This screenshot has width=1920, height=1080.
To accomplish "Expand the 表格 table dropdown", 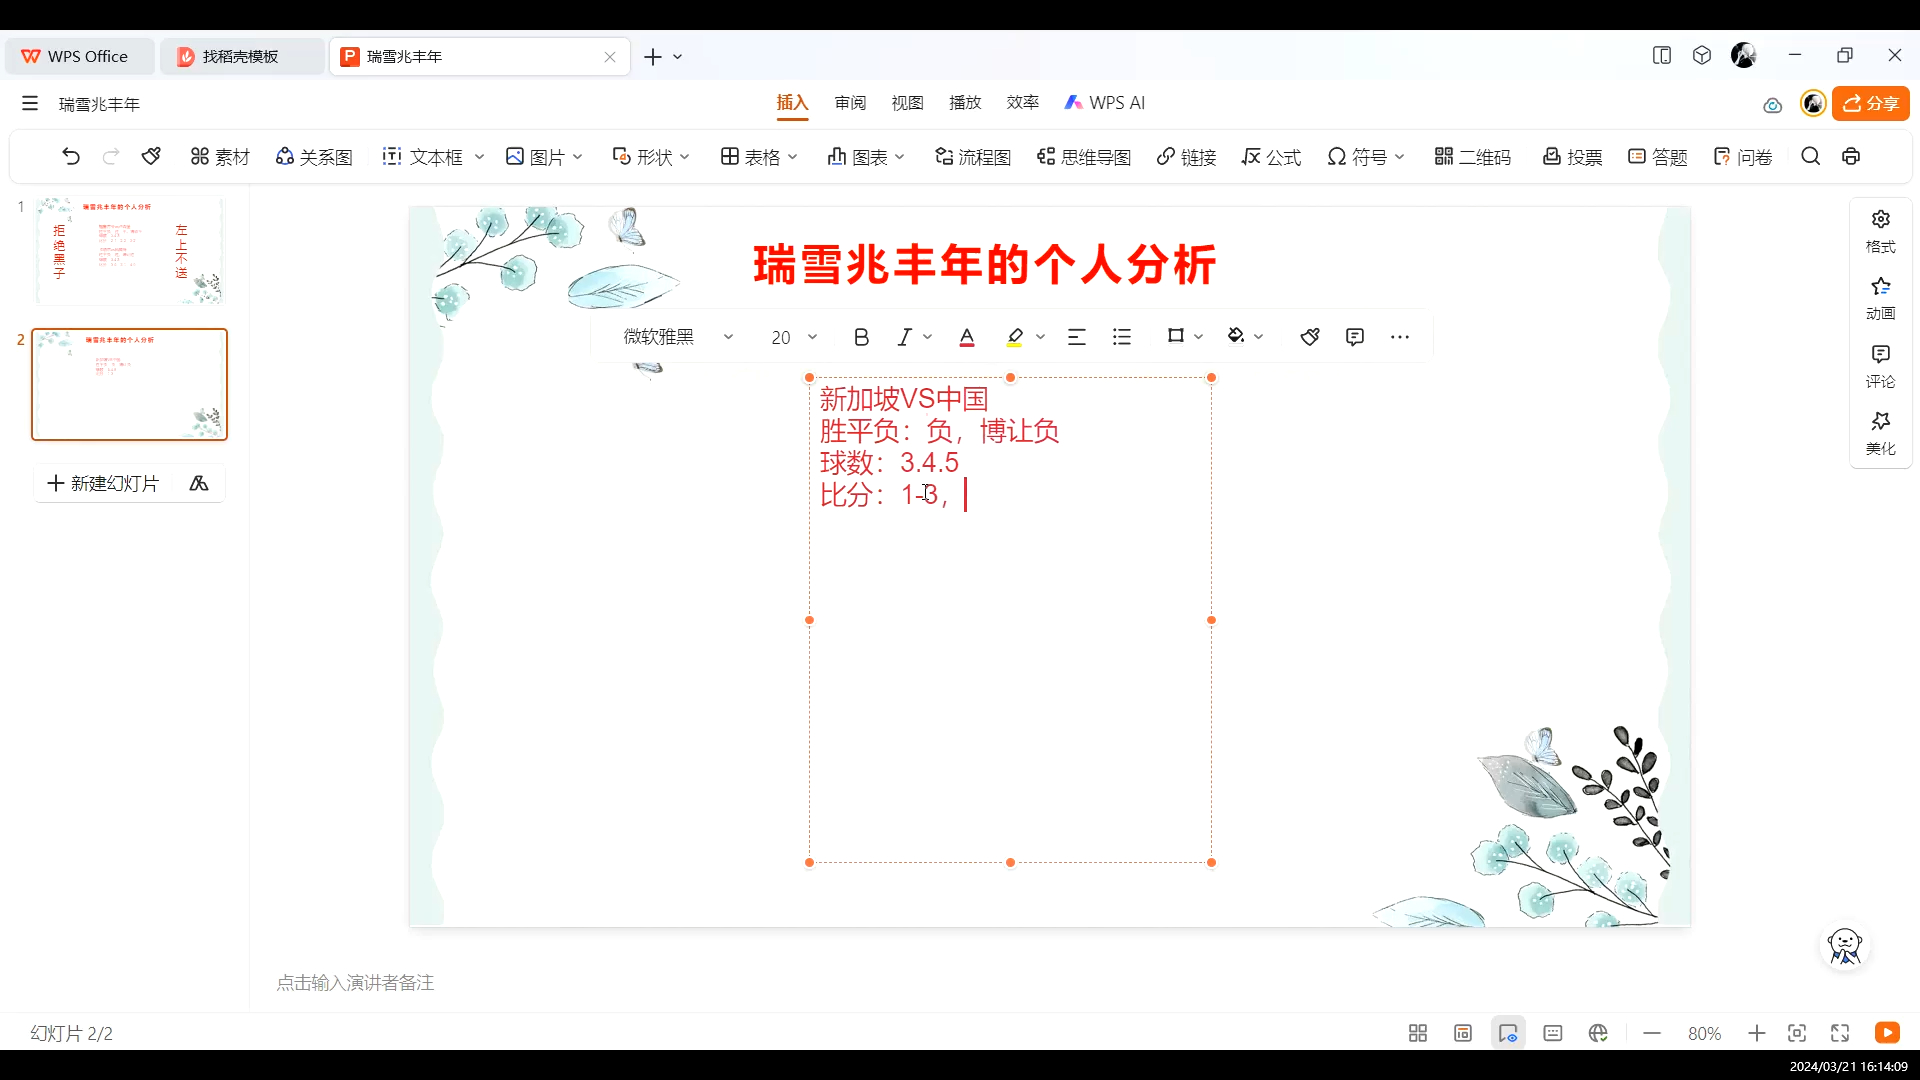I will coord(793,157).
